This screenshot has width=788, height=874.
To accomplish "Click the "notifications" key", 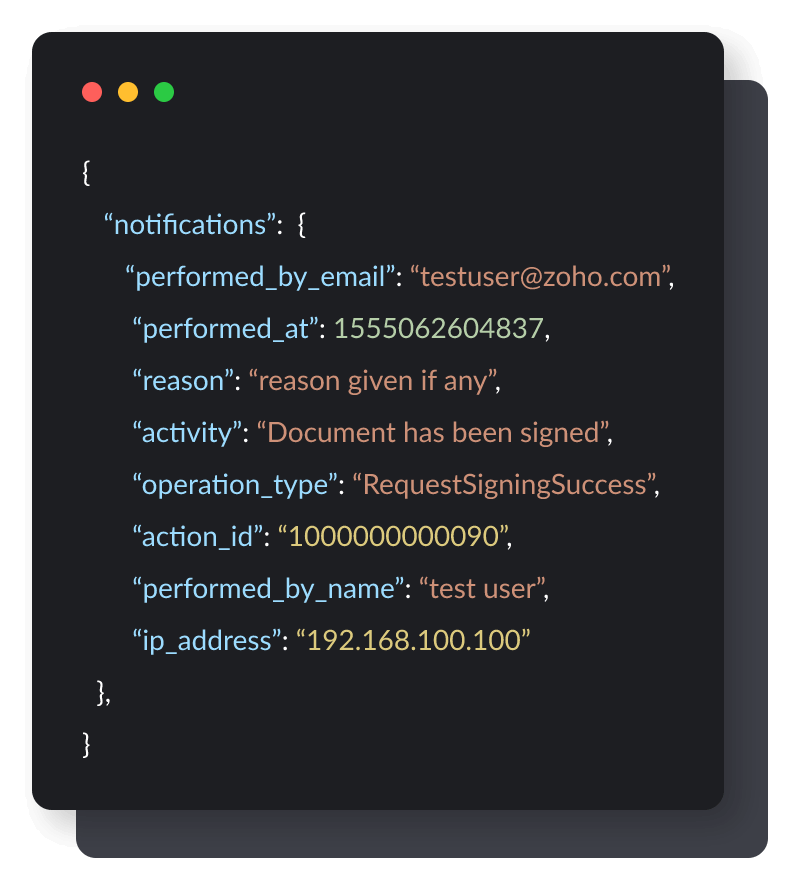I will click(x=190, y=225).
